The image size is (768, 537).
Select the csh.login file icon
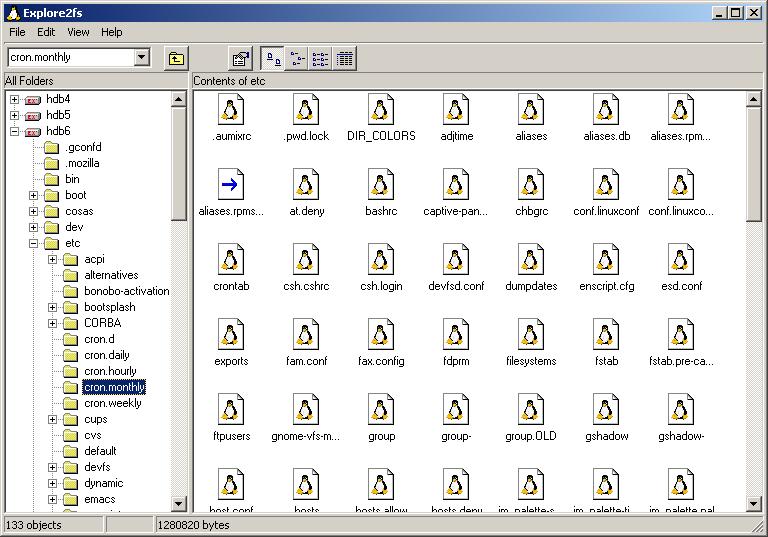click(x=381, y=259)
